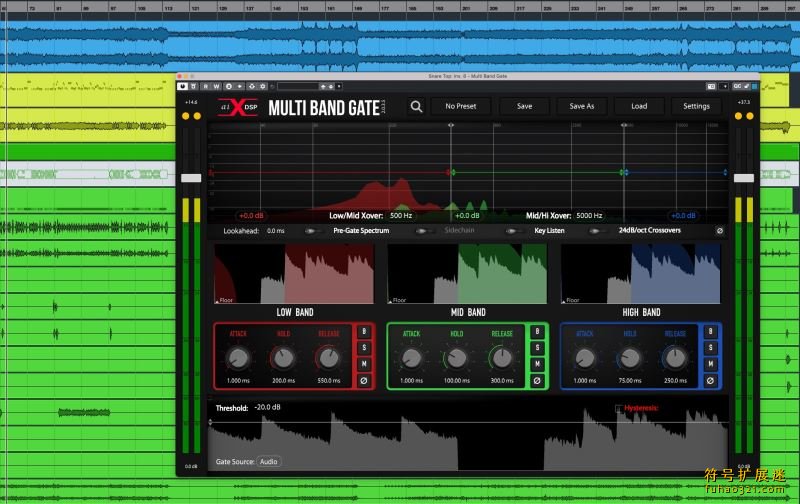This screenshot has width=800, height=504.
Task: Open the preset search magnifier
Action: (416, 107)
